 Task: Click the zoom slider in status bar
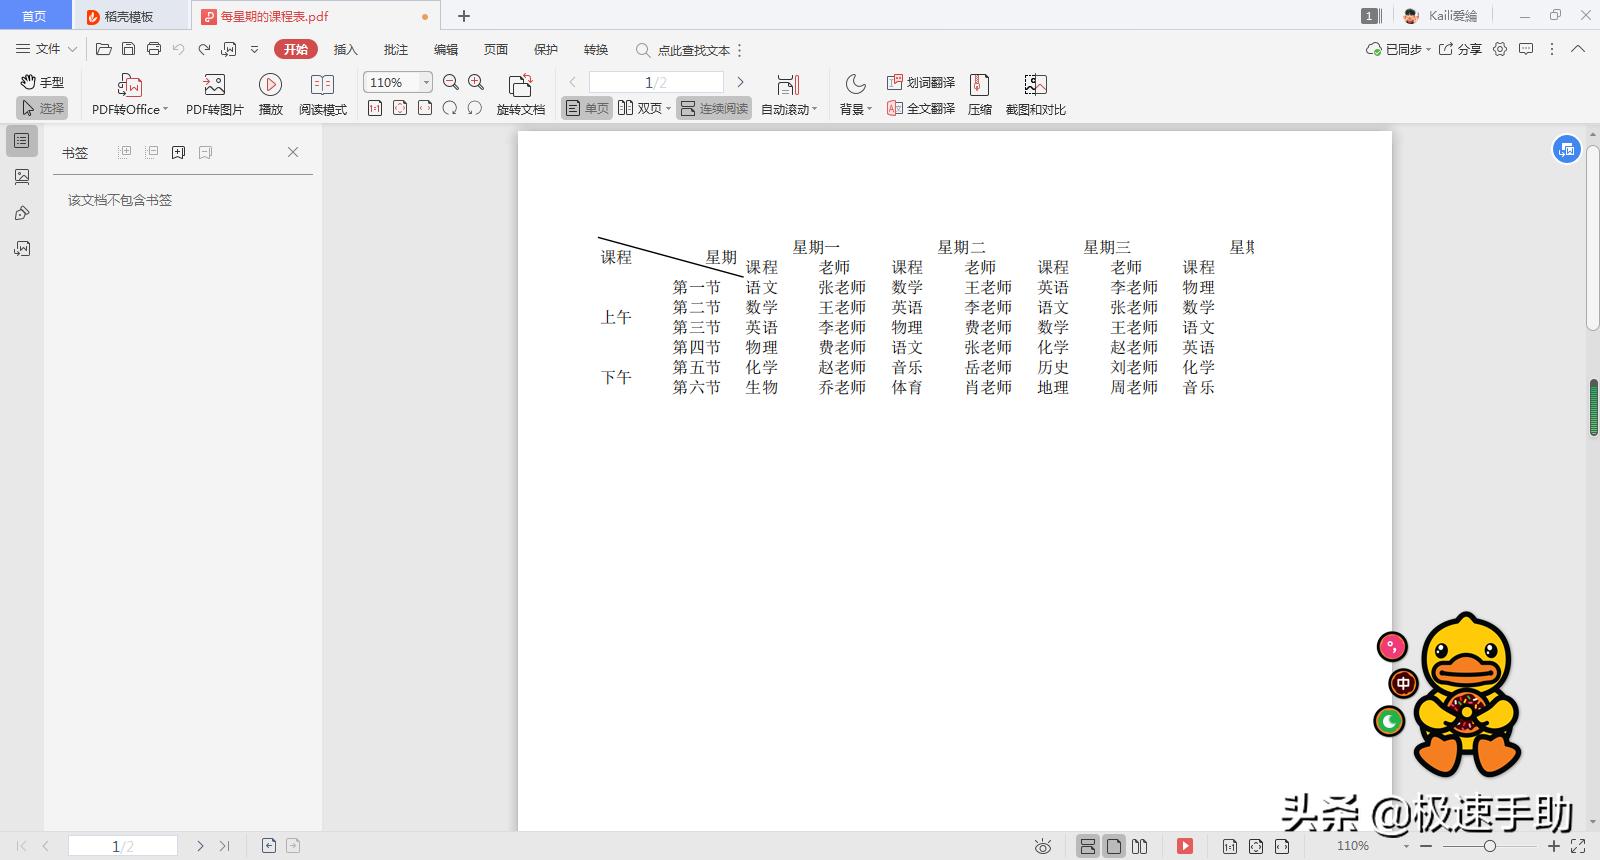tap(1489, 846)
